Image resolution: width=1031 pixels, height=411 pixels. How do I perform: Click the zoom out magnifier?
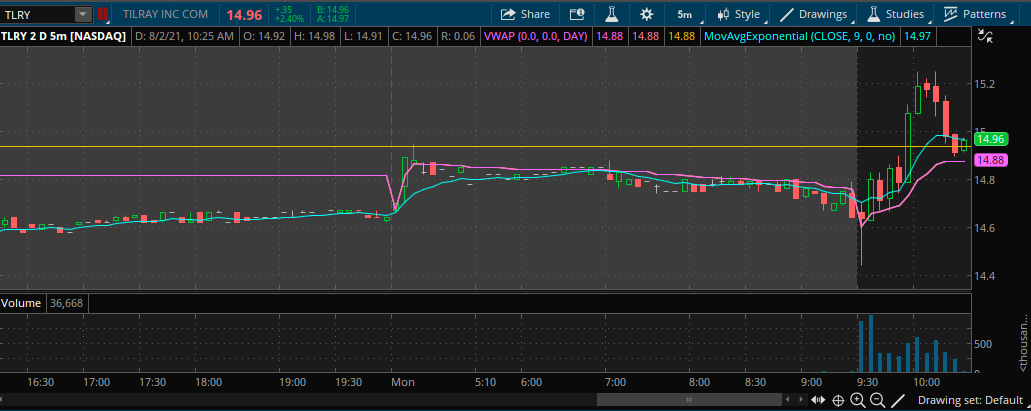(877, 400)
